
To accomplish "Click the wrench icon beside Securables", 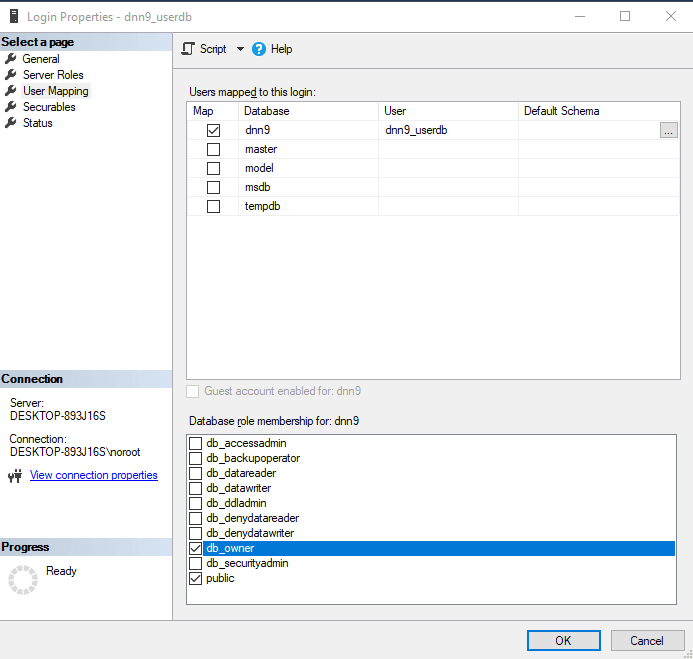I will point(11,107).
